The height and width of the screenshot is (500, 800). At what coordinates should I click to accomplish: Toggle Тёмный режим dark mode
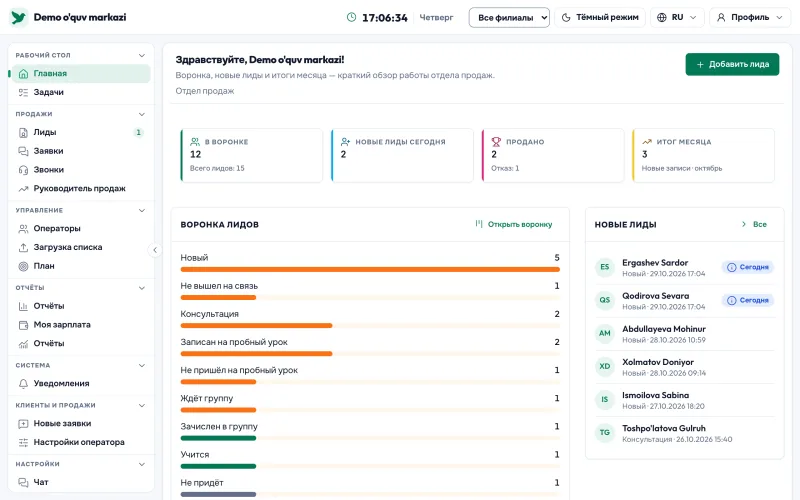coord(600,17)
